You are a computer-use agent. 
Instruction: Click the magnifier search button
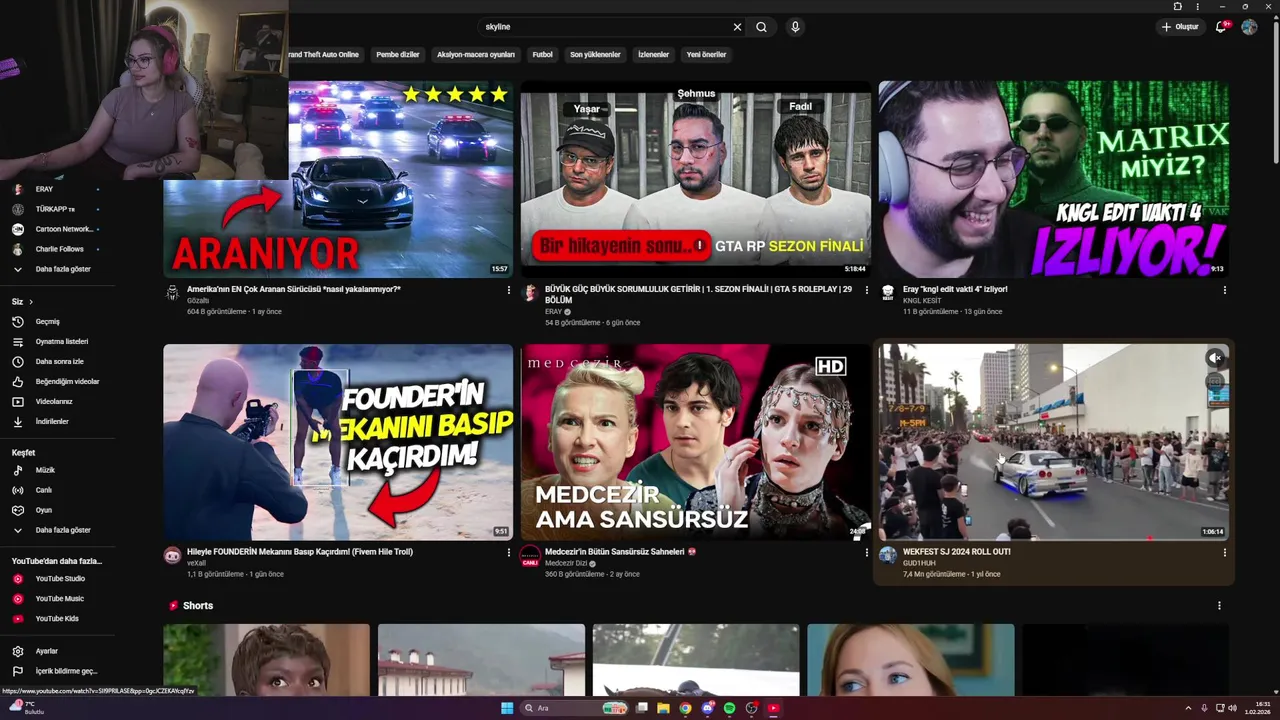pyautogui.click(x=761, y=27)
